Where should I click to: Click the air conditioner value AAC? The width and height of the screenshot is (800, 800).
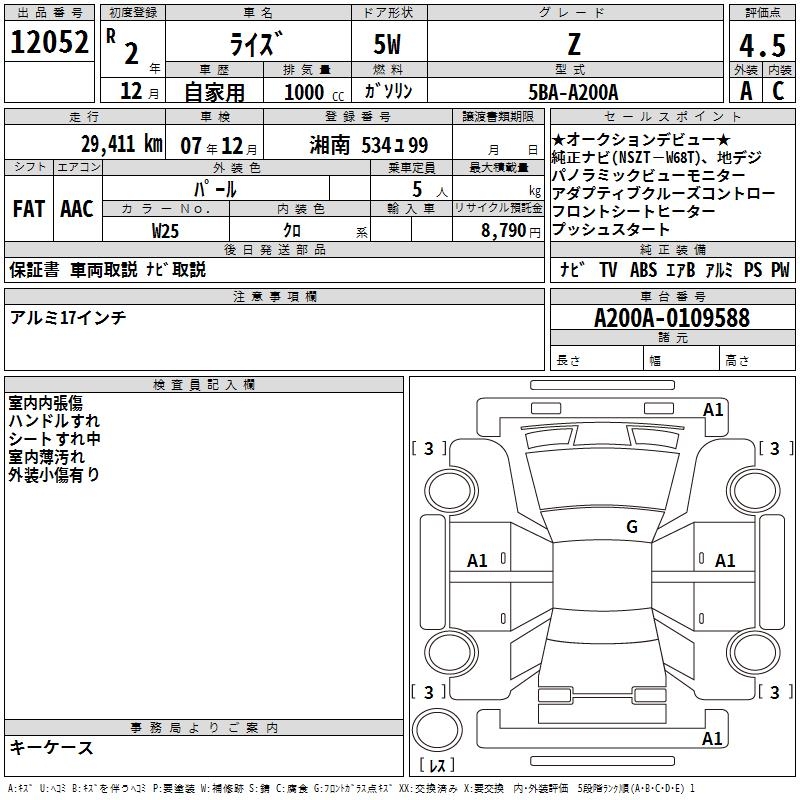[77, 209]
